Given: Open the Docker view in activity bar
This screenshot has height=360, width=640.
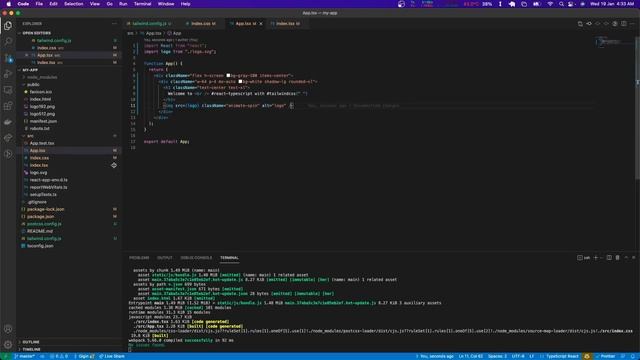Looking at the screenshot, I should pos(8,122).
